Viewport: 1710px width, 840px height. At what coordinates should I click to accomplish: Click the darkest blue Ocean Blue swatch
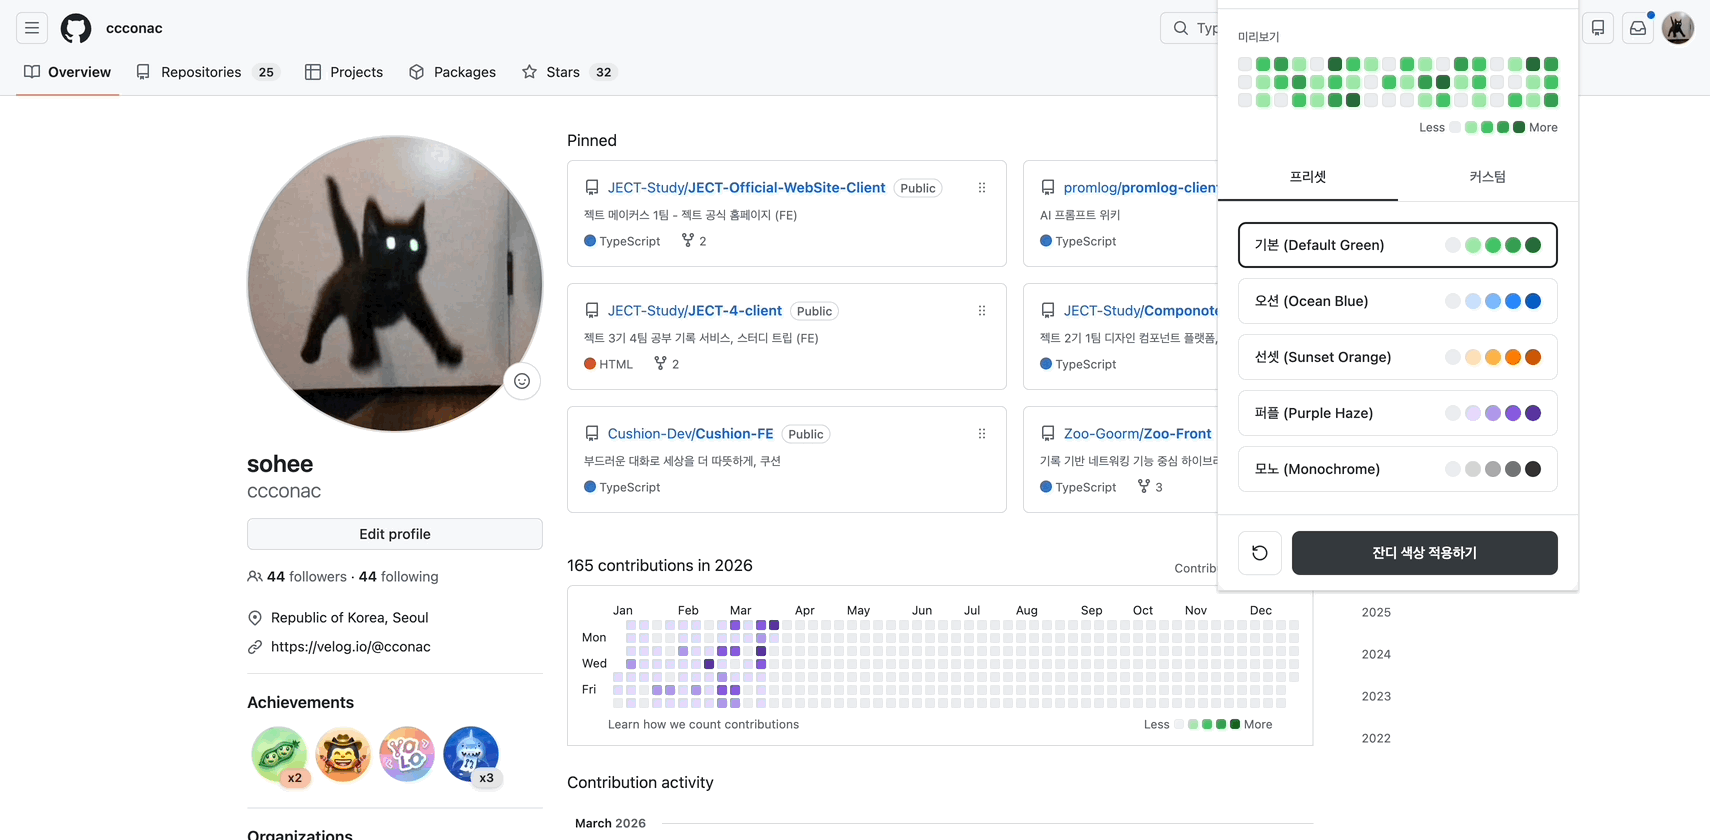click(1533, 301)
